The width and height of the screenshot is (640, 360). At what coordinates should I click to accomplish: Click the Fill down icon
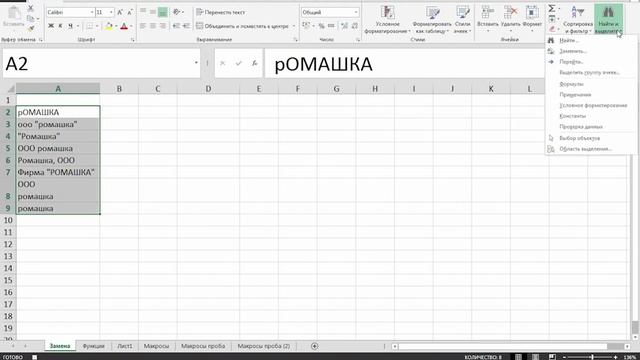pyautogui.click(x=551, y=19)
